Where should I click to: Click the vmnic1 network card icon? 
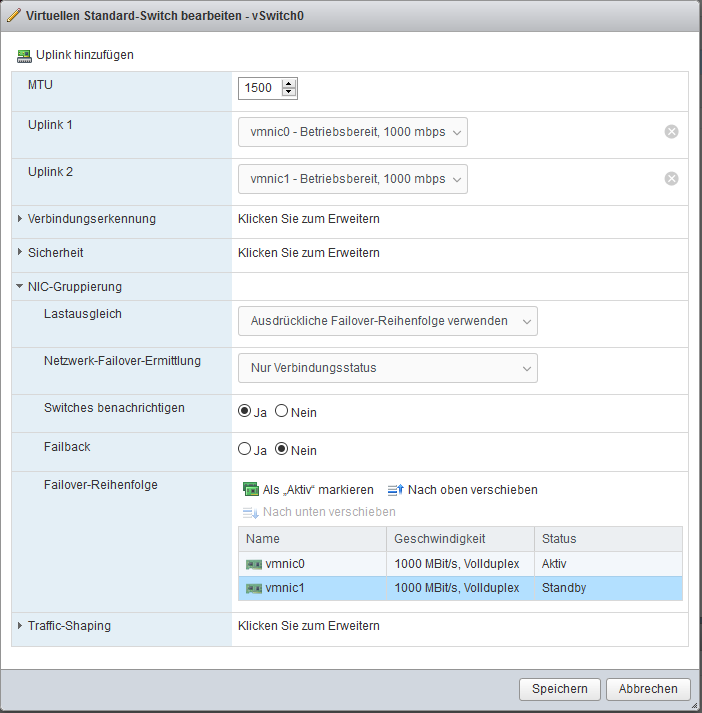tap(254, 588)
